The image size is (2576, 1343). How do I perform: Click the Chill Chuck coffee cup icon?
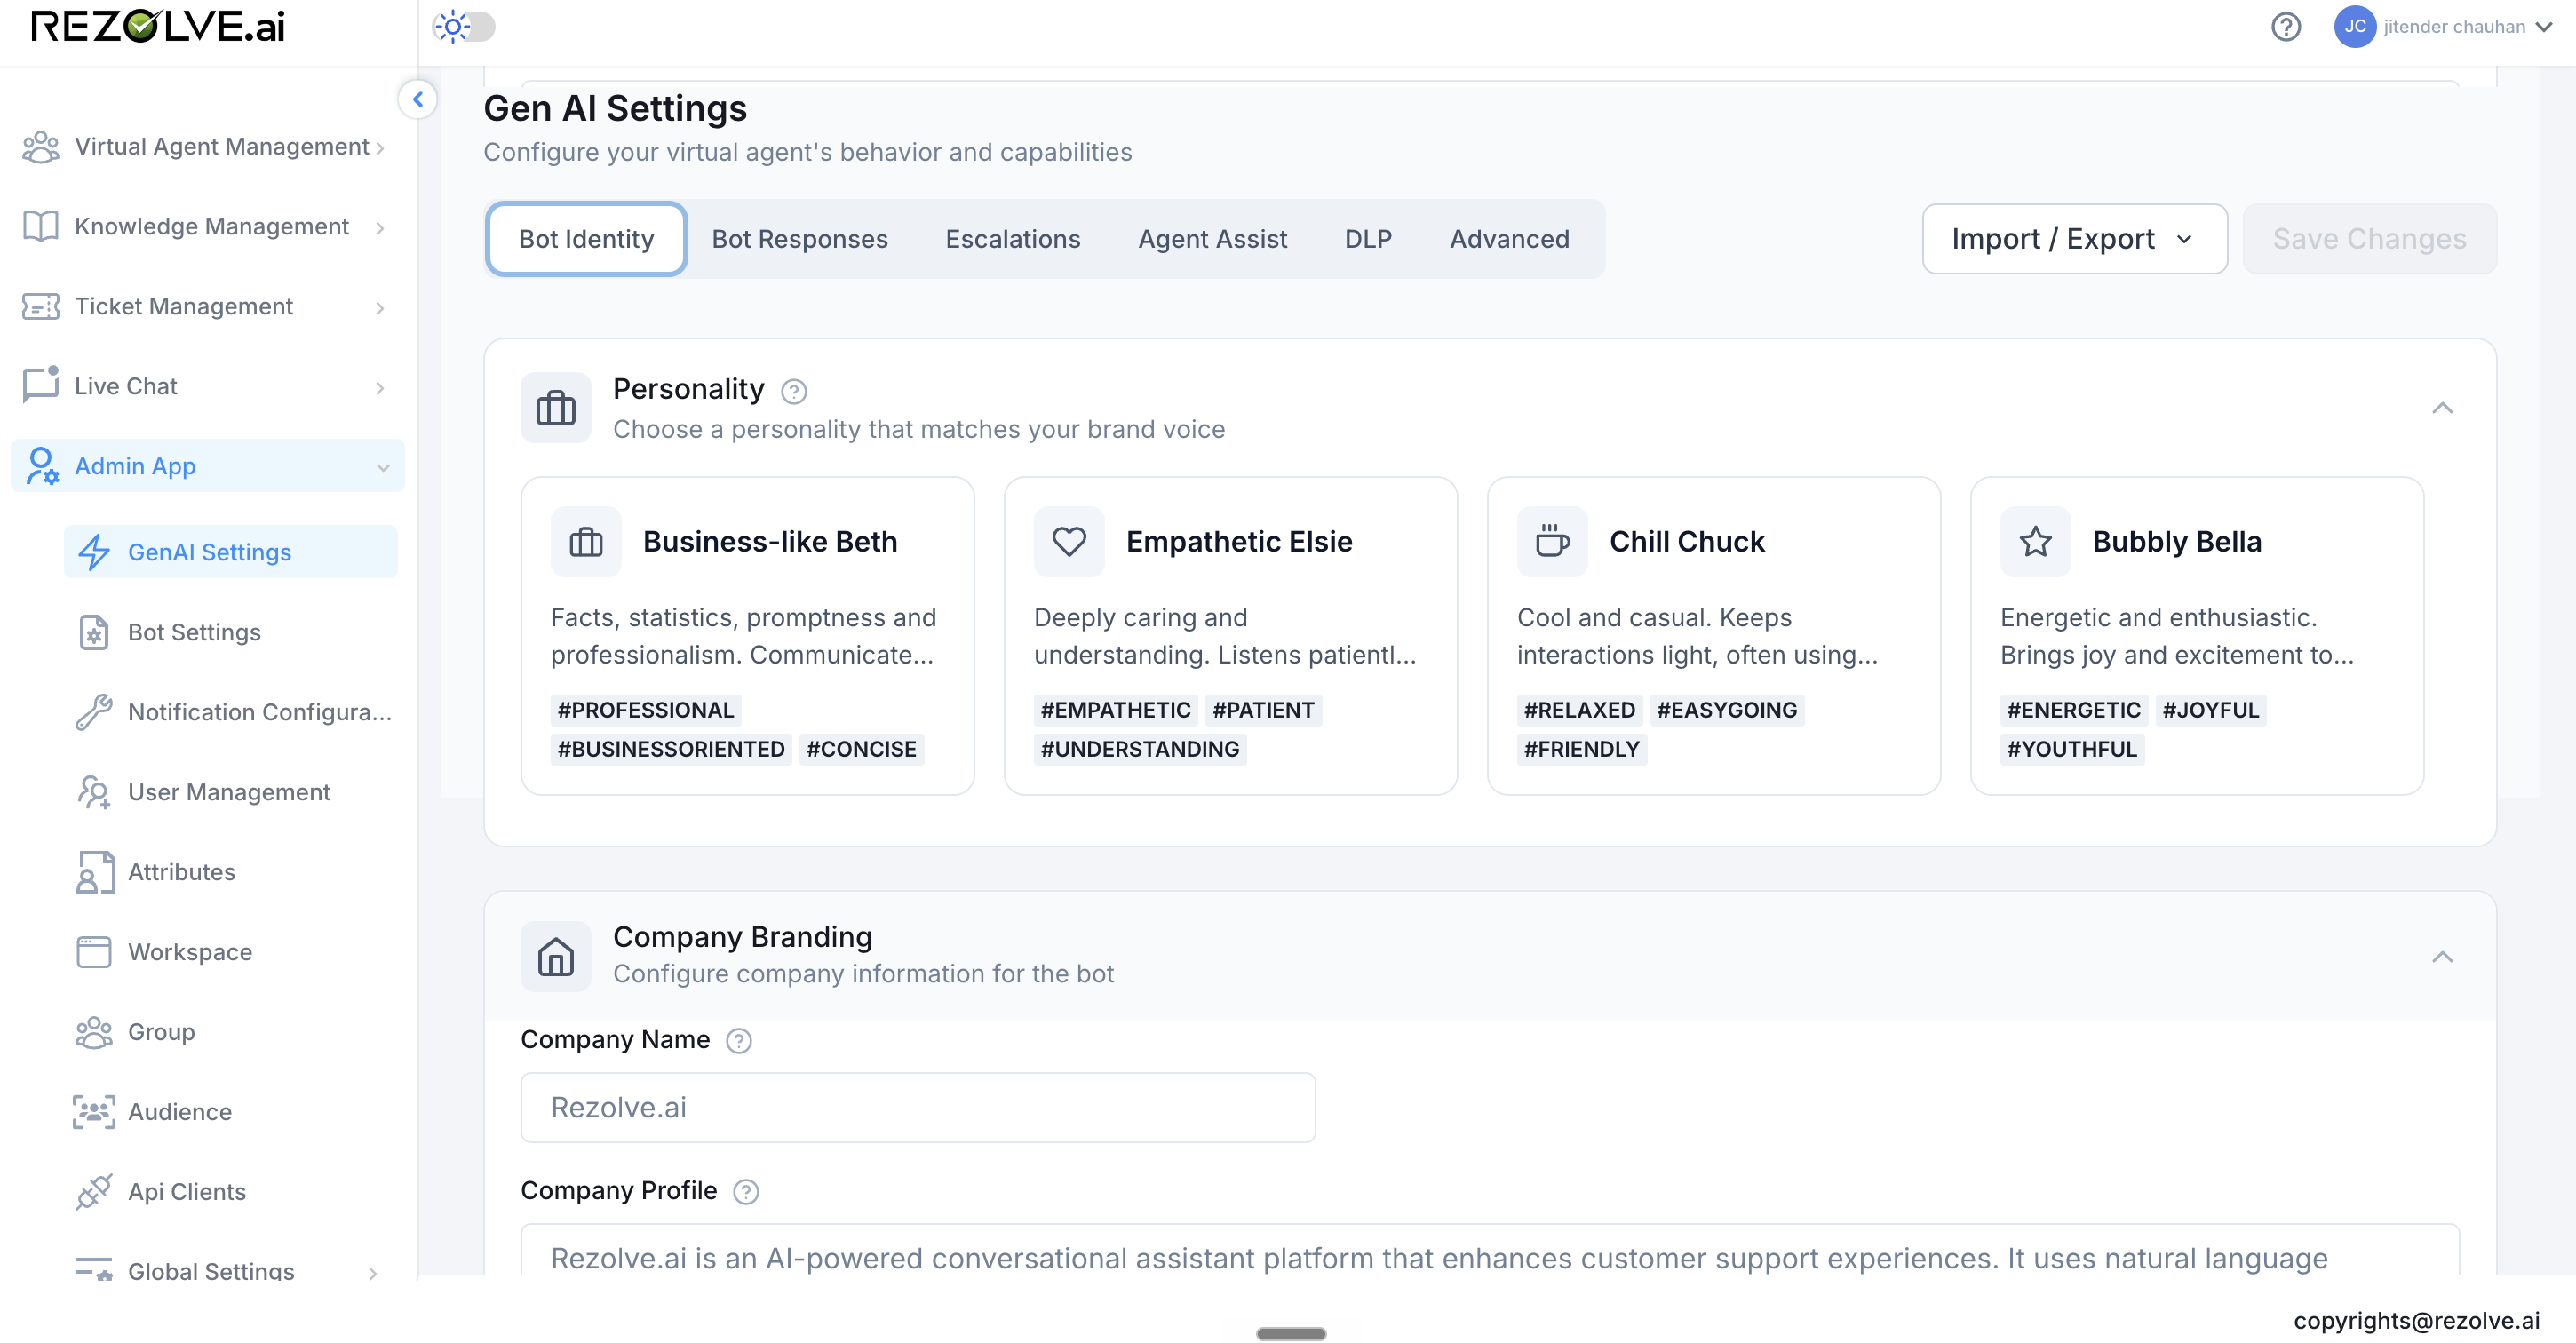pyautogui.click(x=1552, y=542)
